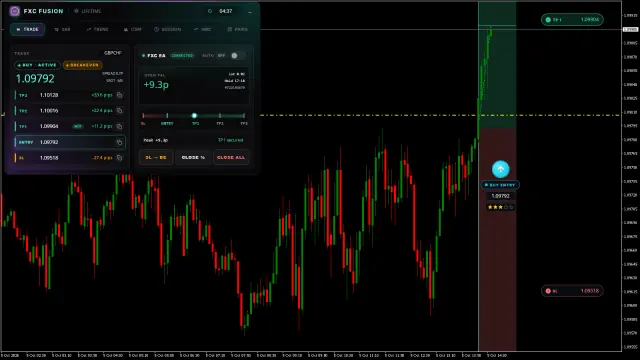Click the TP1 secured status text

[x=230, y=140]
